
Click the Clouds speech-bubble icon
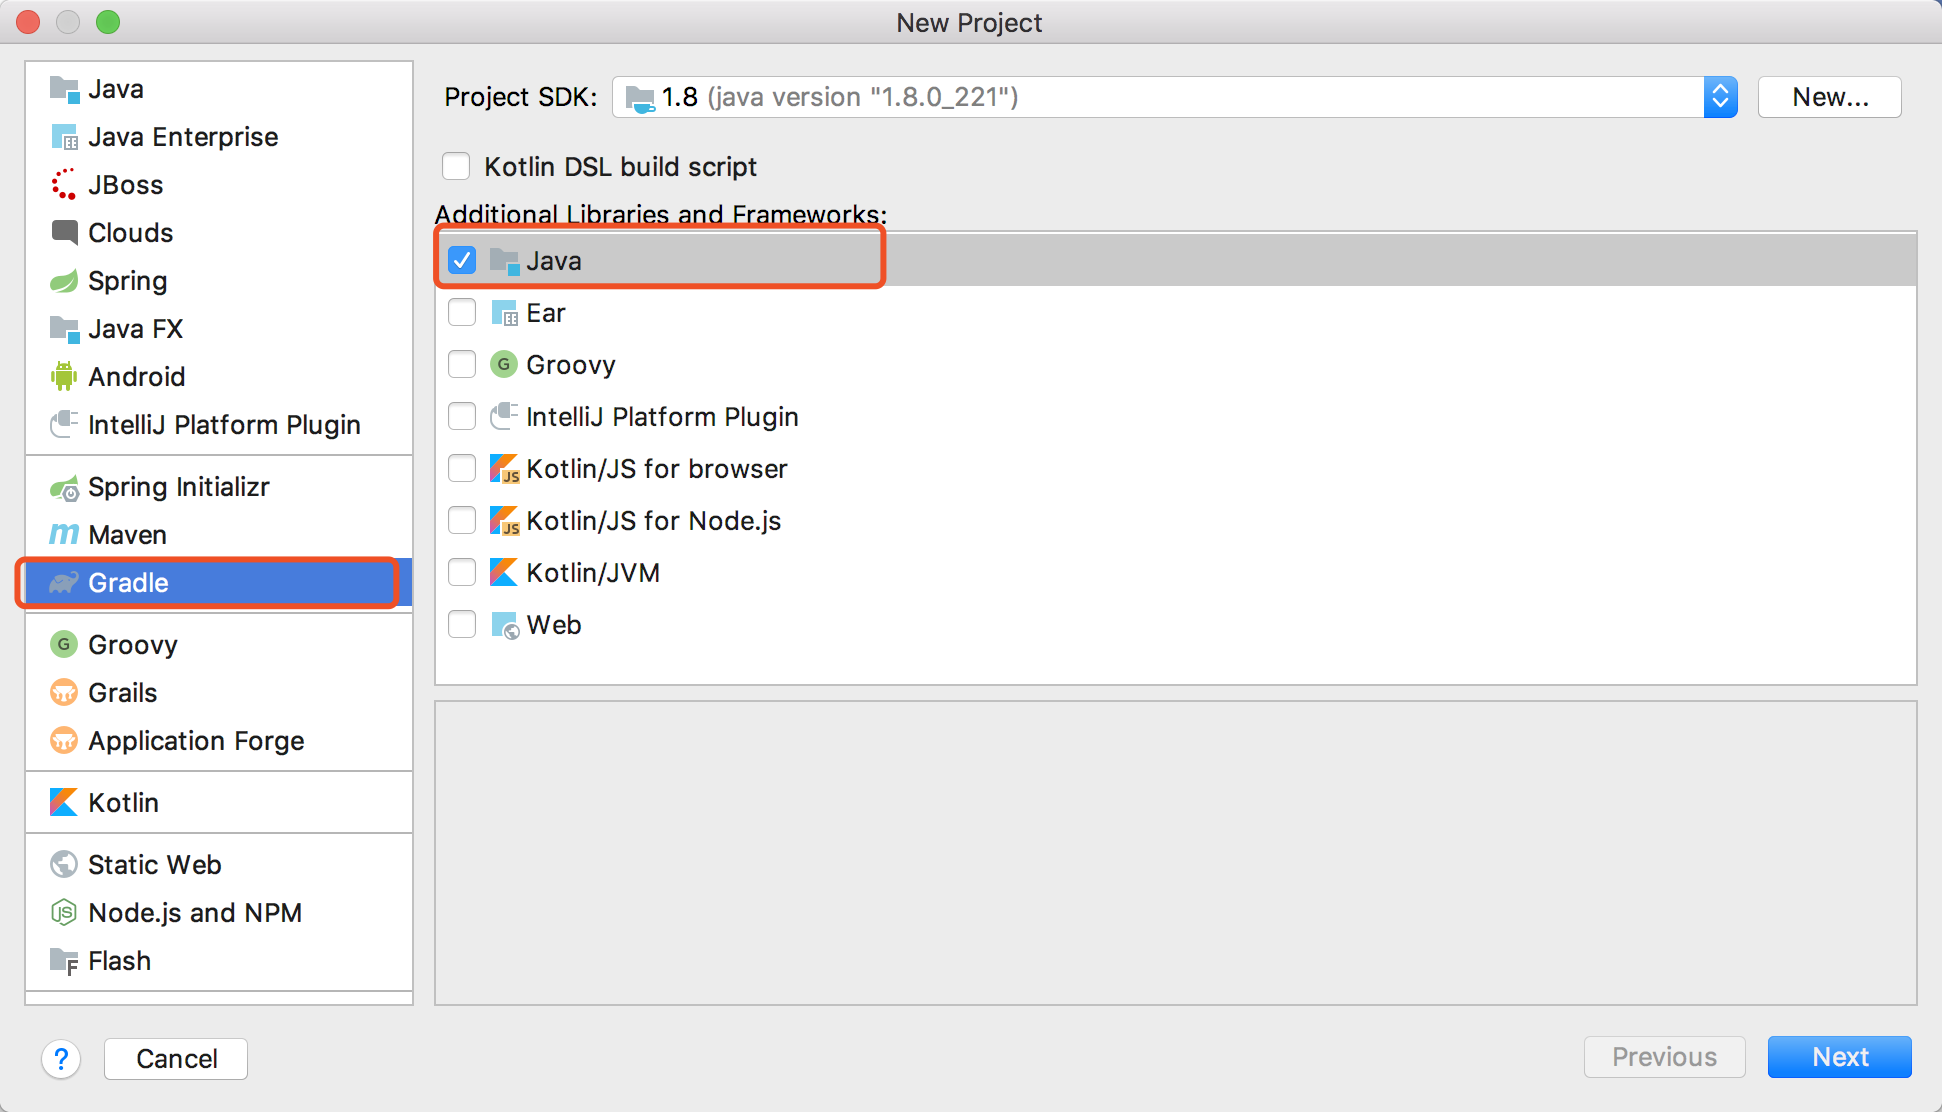pyautogui.click(x=64, y=233)
